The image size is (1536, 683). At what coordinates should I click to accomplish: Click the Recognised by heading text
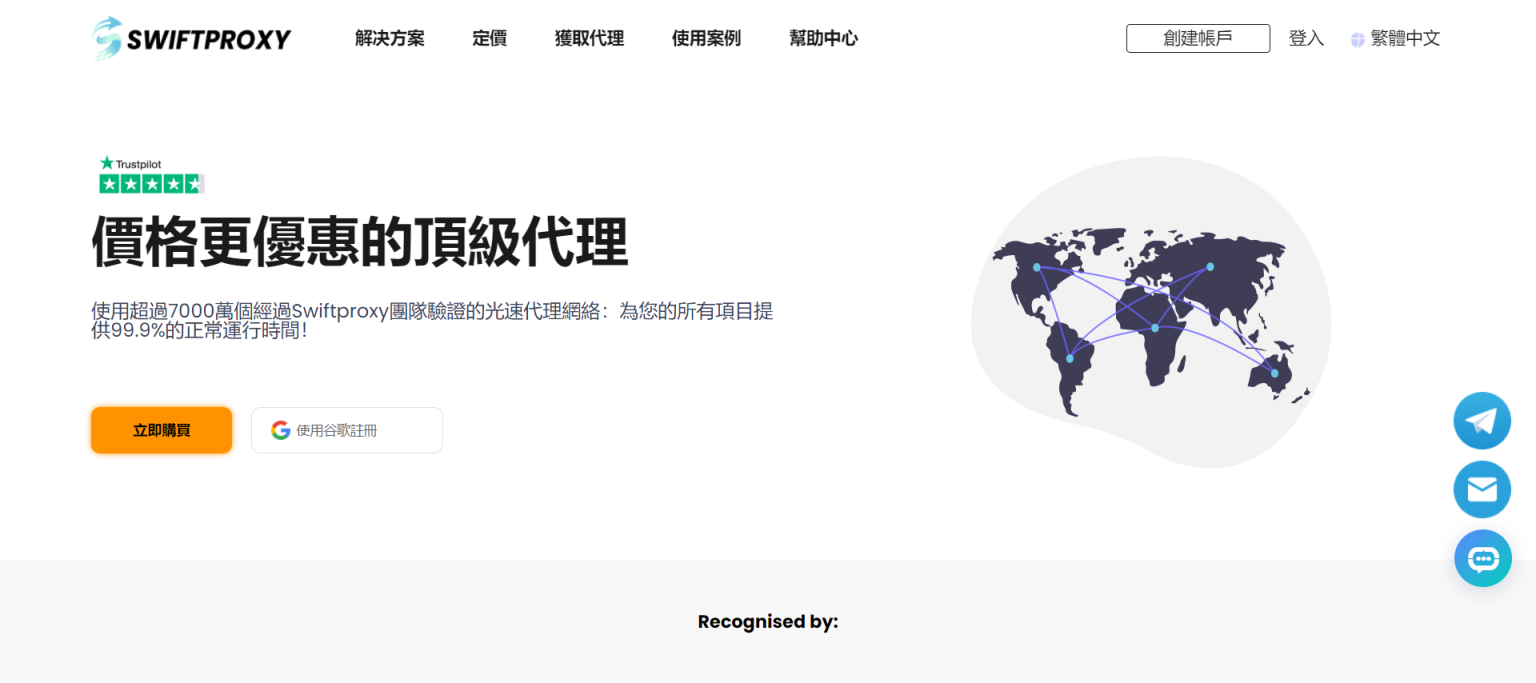point(767,621)
